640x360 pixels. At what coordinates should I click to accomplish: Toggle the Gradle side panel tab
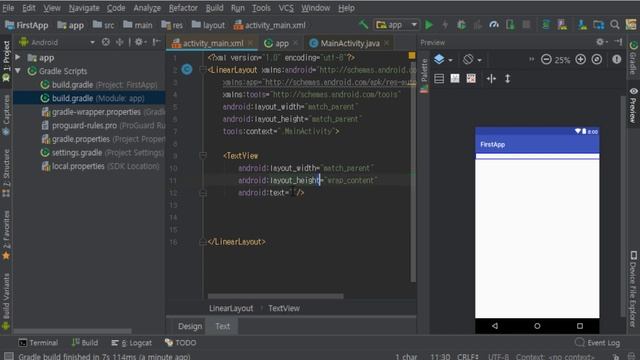point(633,58)
